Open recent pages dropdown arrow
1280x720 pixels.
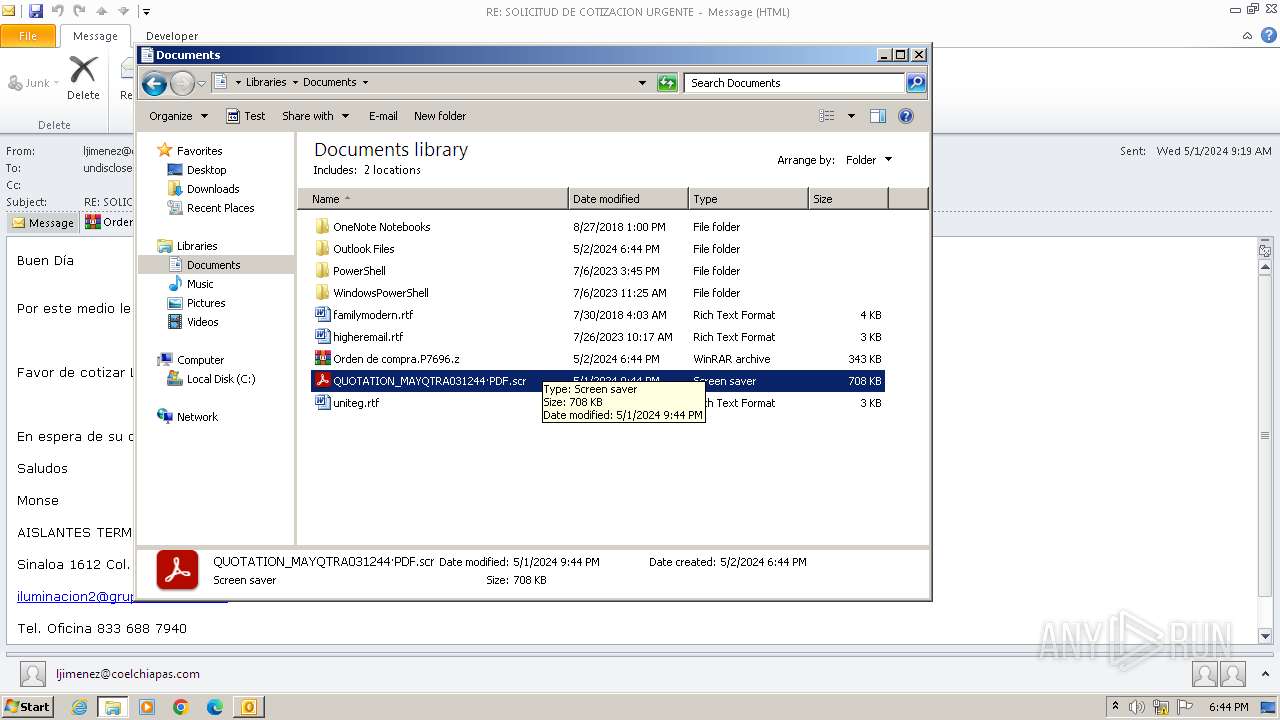tap(201, 83)
